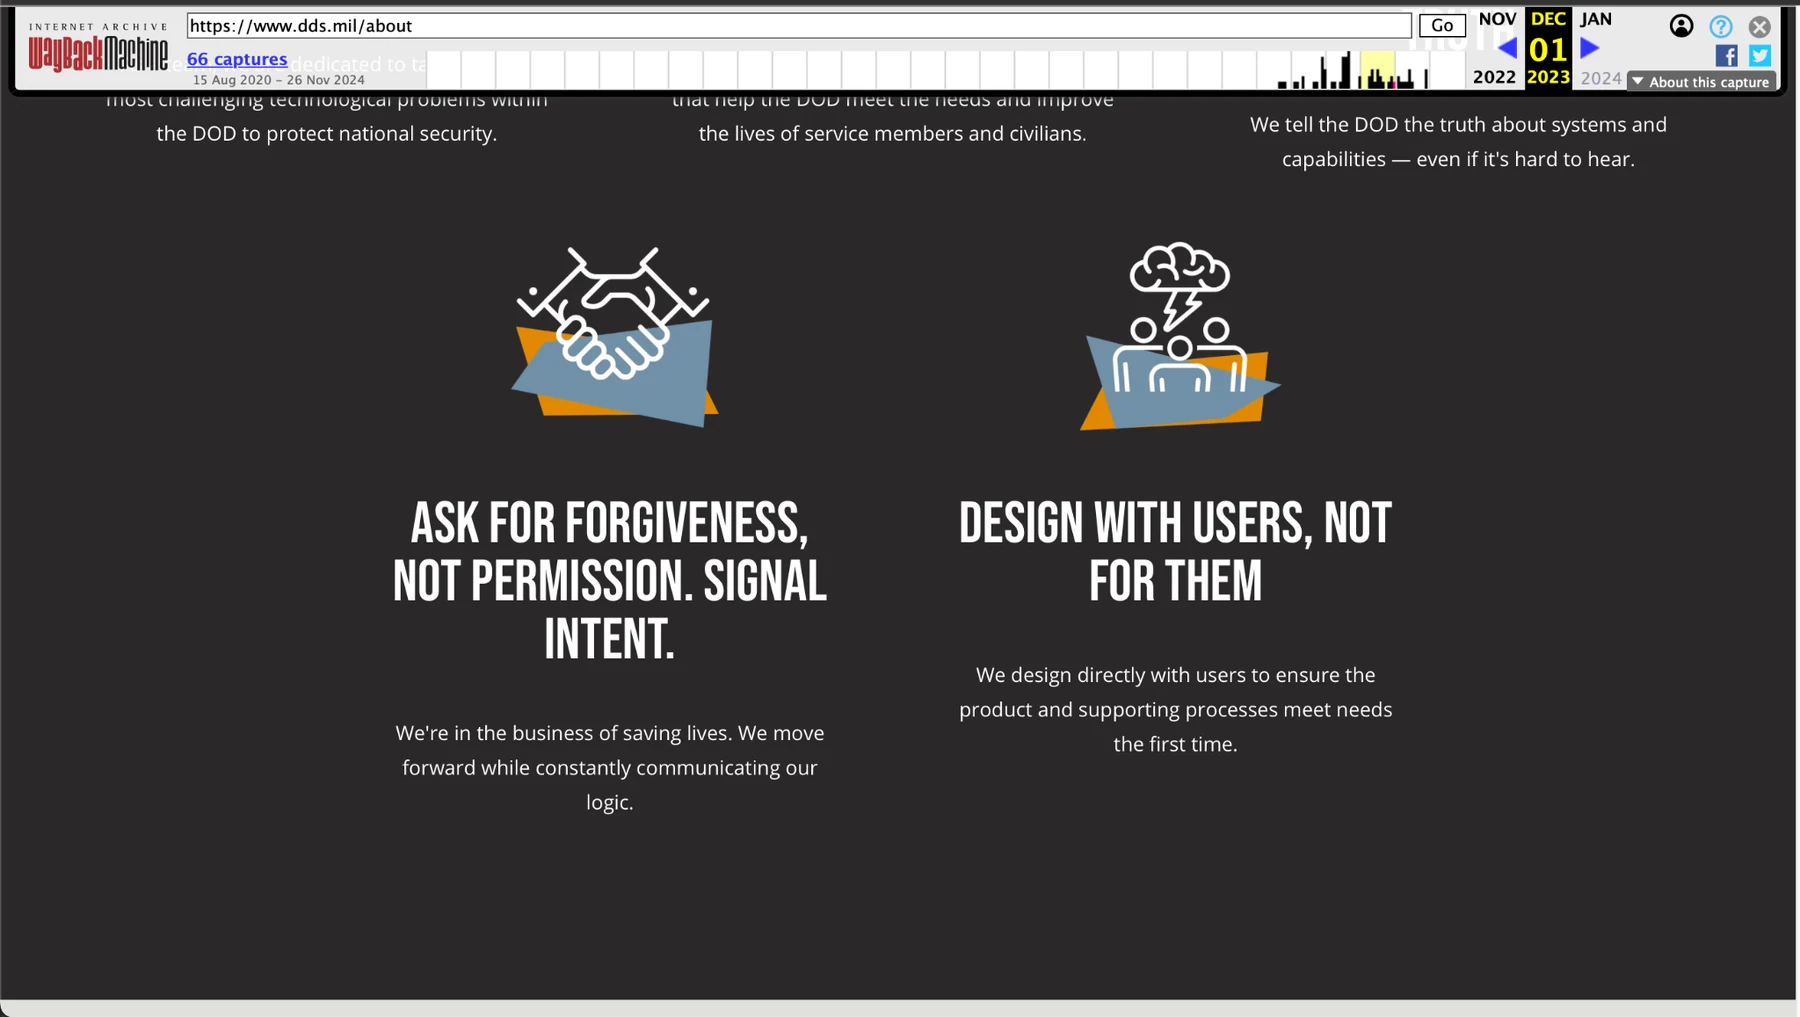Click the Go button

point(1442,26)
